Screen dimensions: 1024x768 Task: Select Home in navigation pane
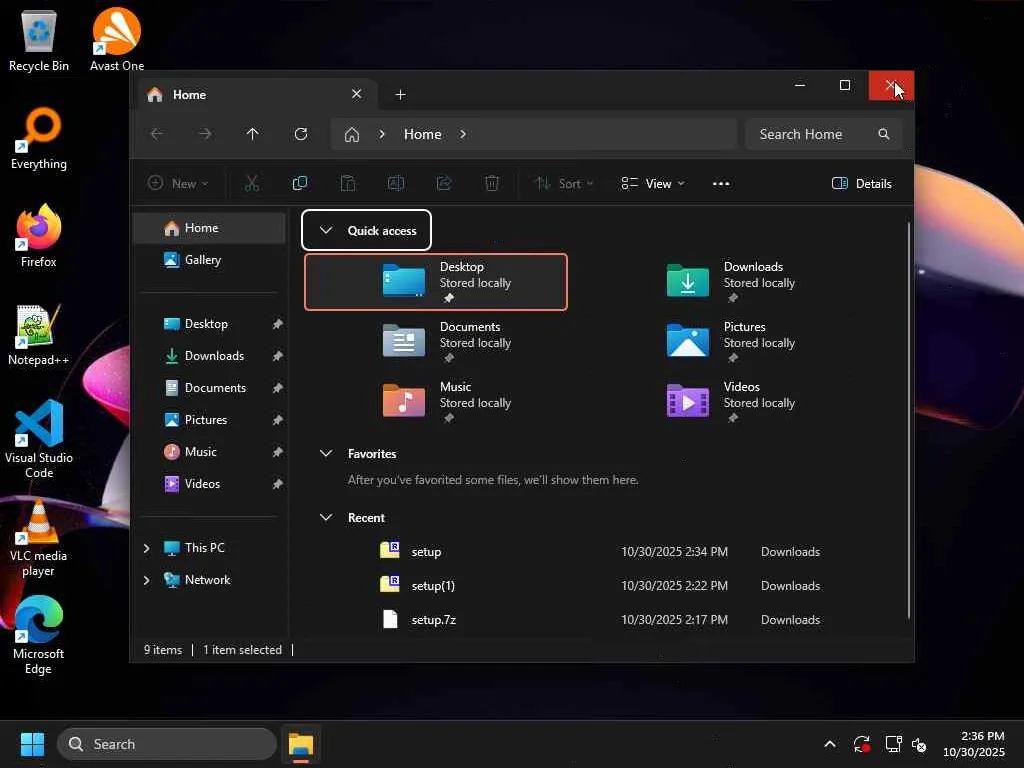210,228
